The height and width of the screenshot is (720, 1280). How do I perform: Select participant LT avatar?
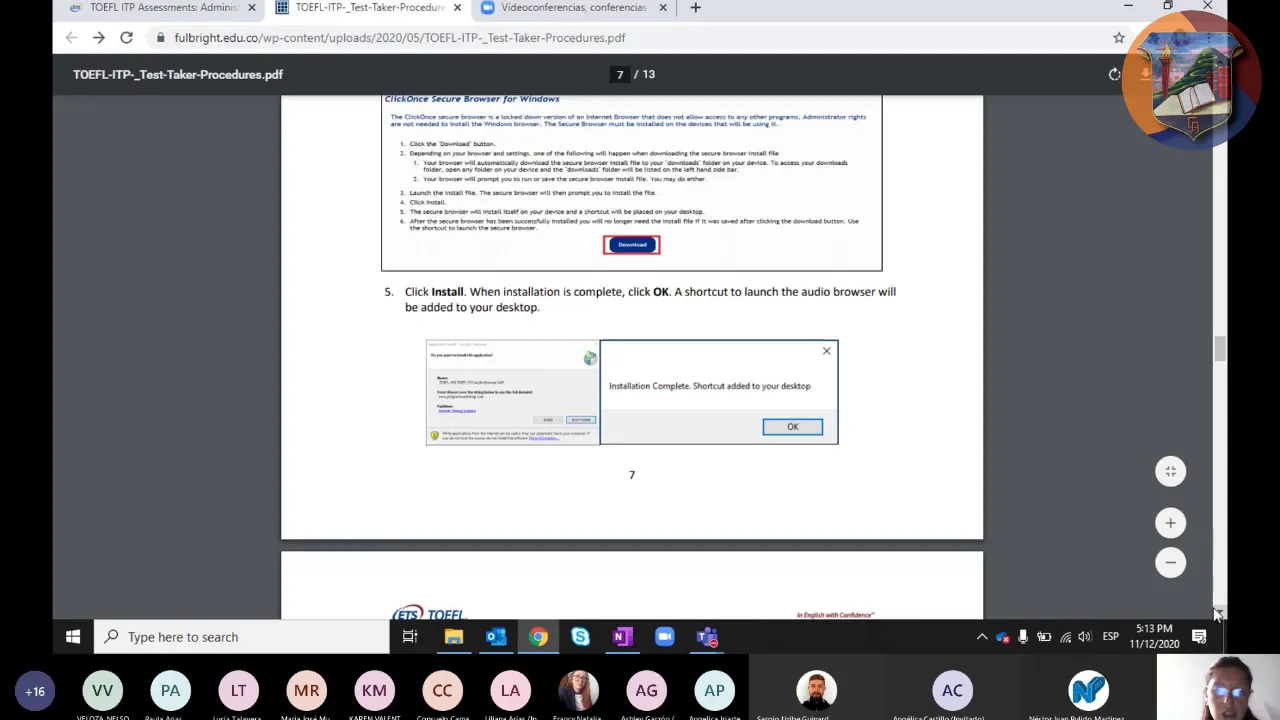[x=238, y=691]
